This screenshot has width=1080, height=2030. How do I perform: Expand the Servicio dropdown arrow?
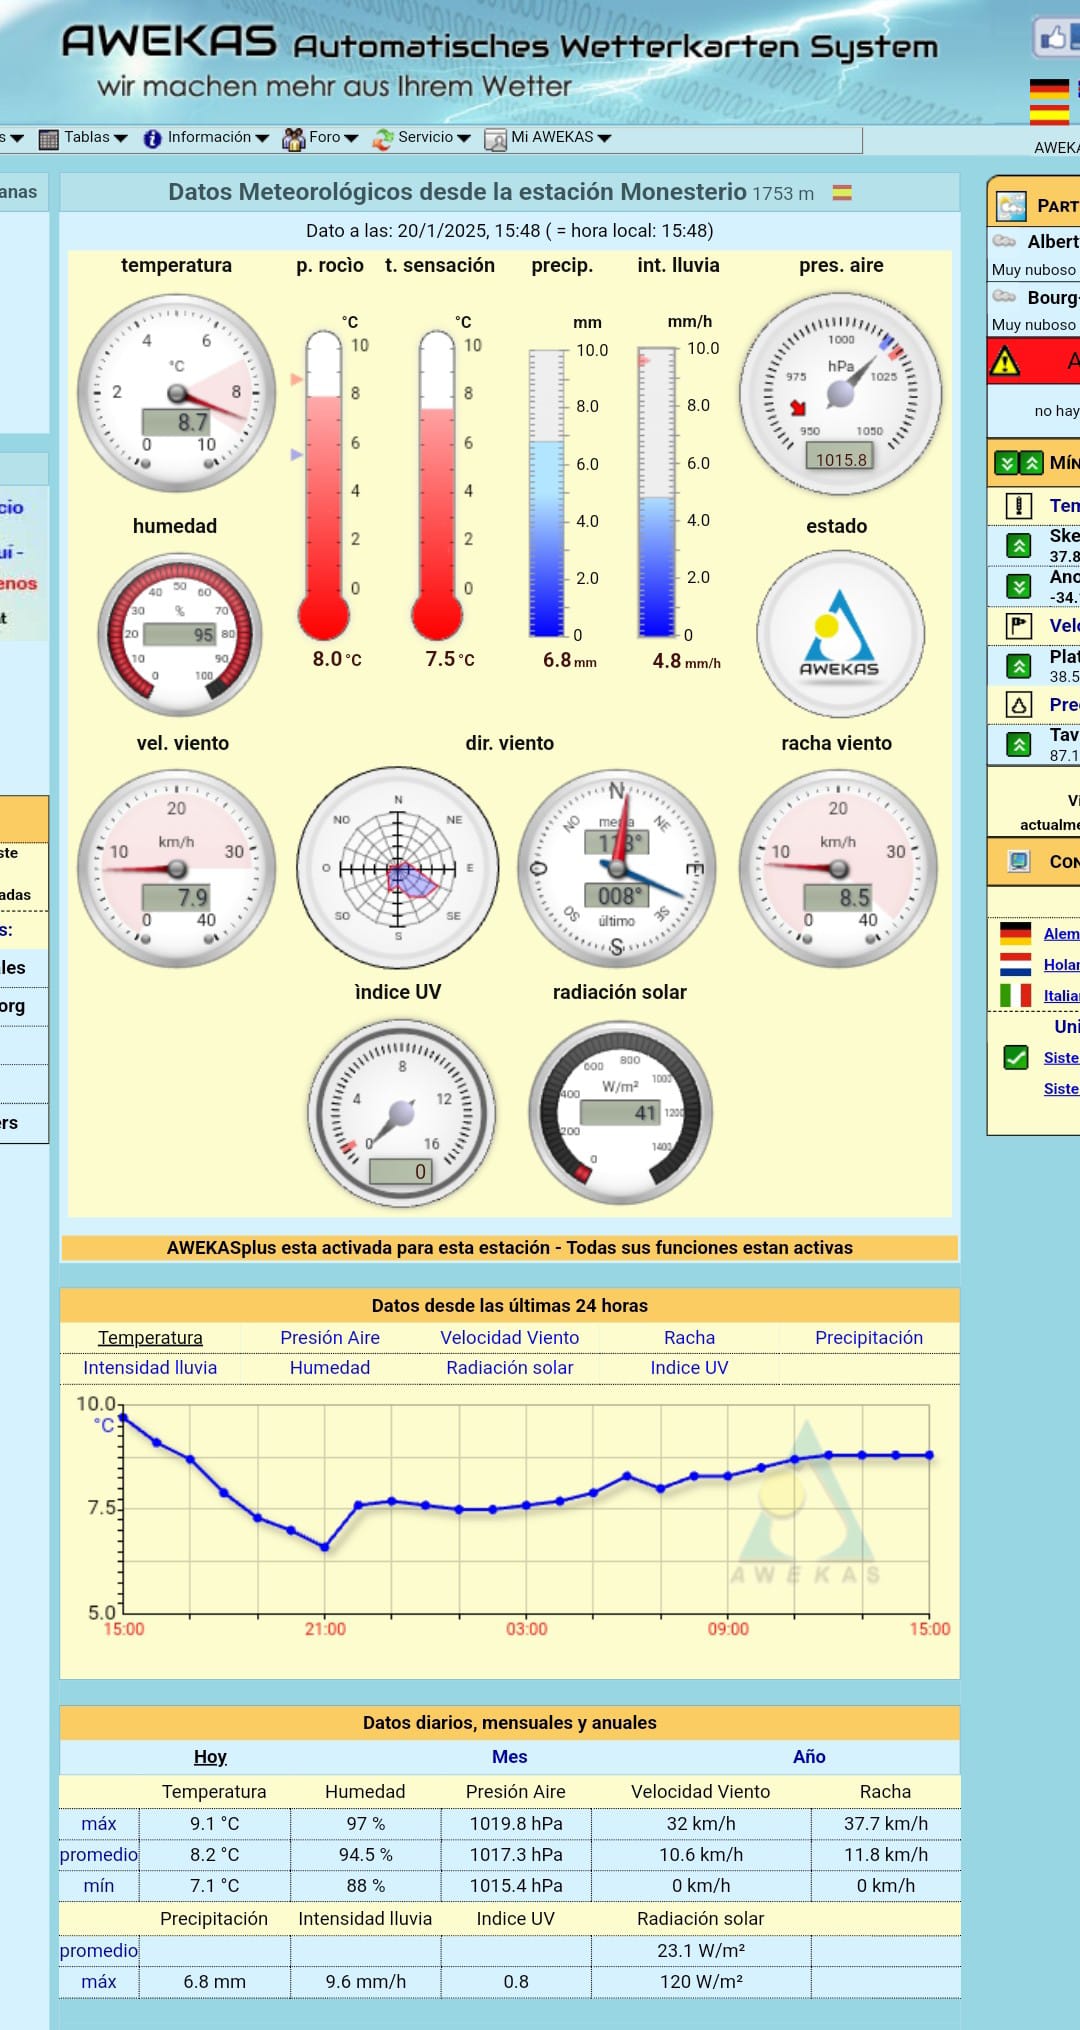click(464, 138)
